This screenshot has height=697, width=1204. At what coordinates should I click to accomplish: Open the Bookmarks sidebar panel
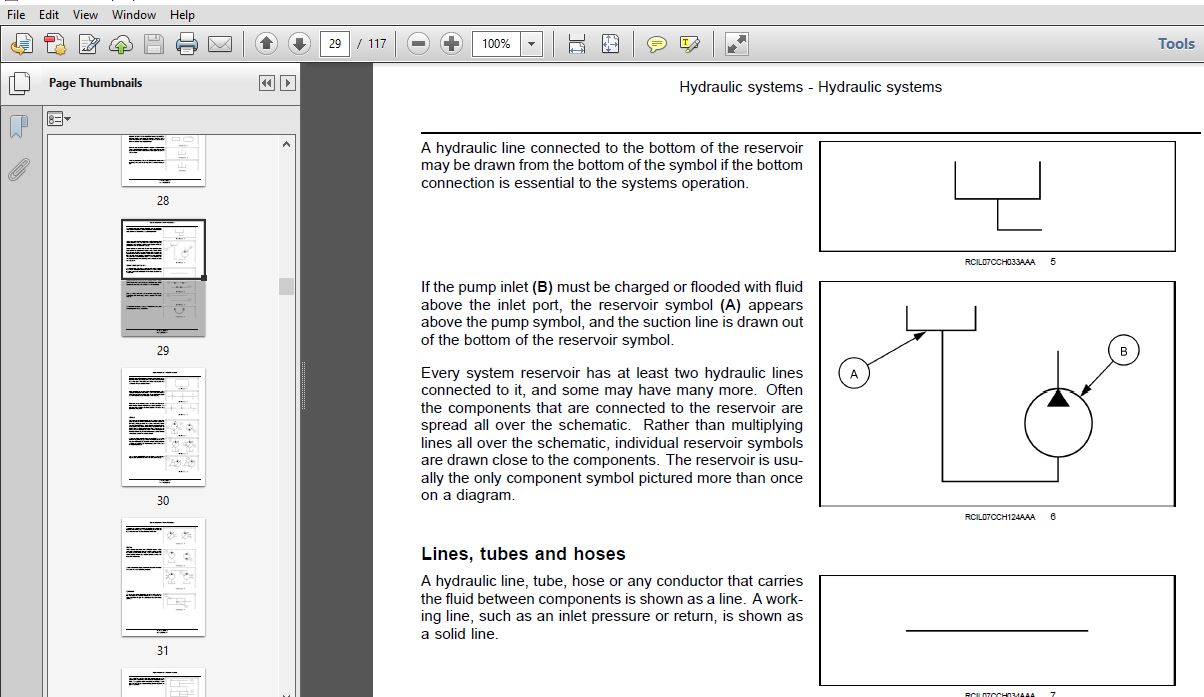click(18, 127)
